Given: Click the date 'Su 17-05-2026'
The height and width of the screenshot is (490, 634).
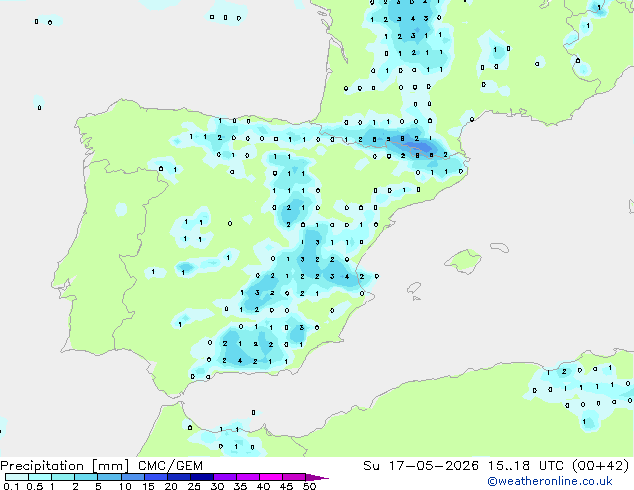Looking at the screenshot, I should point(421,466).
